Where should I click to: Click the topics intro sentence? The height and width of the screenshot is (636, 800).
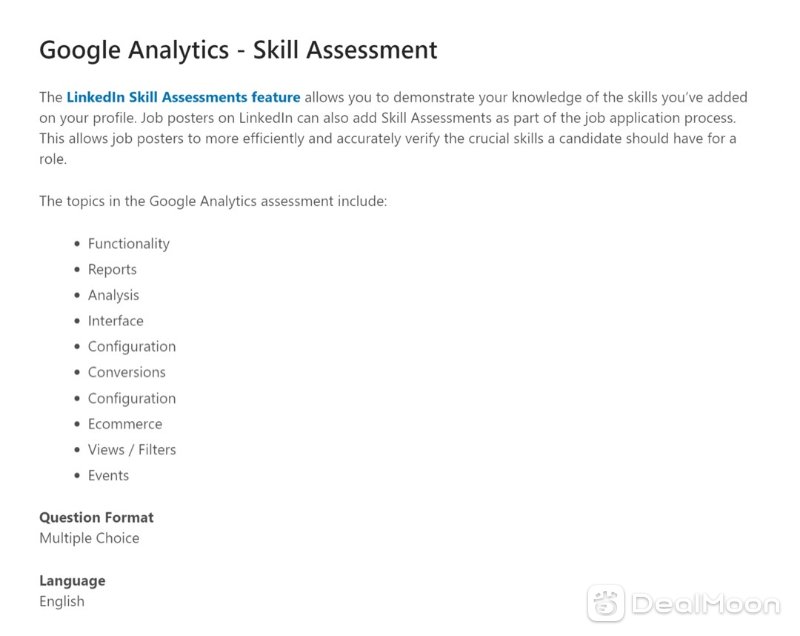(x=213, y=201)
